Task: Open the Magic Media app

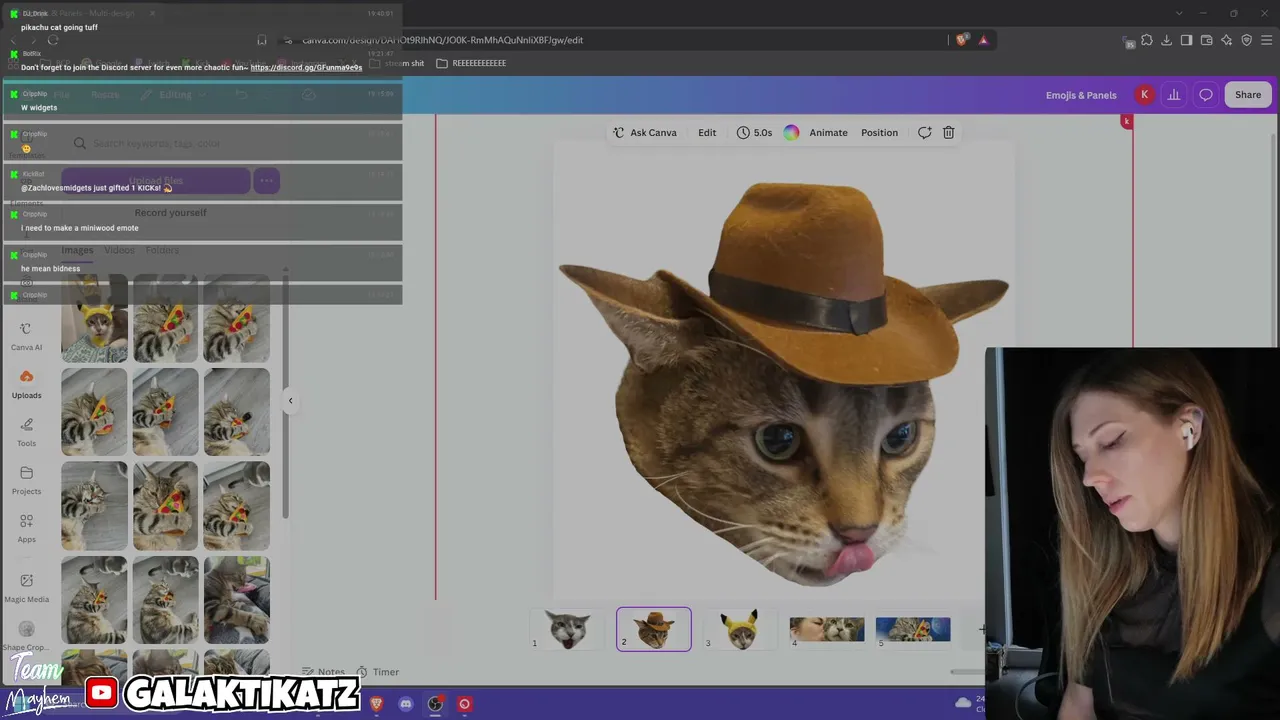Action: [x=26, y=588]
